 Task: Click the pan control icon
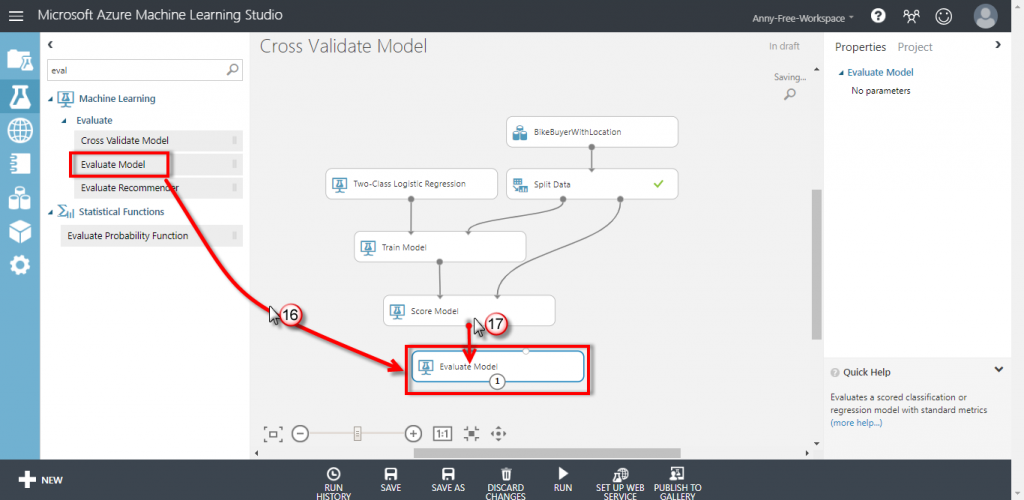498,433
